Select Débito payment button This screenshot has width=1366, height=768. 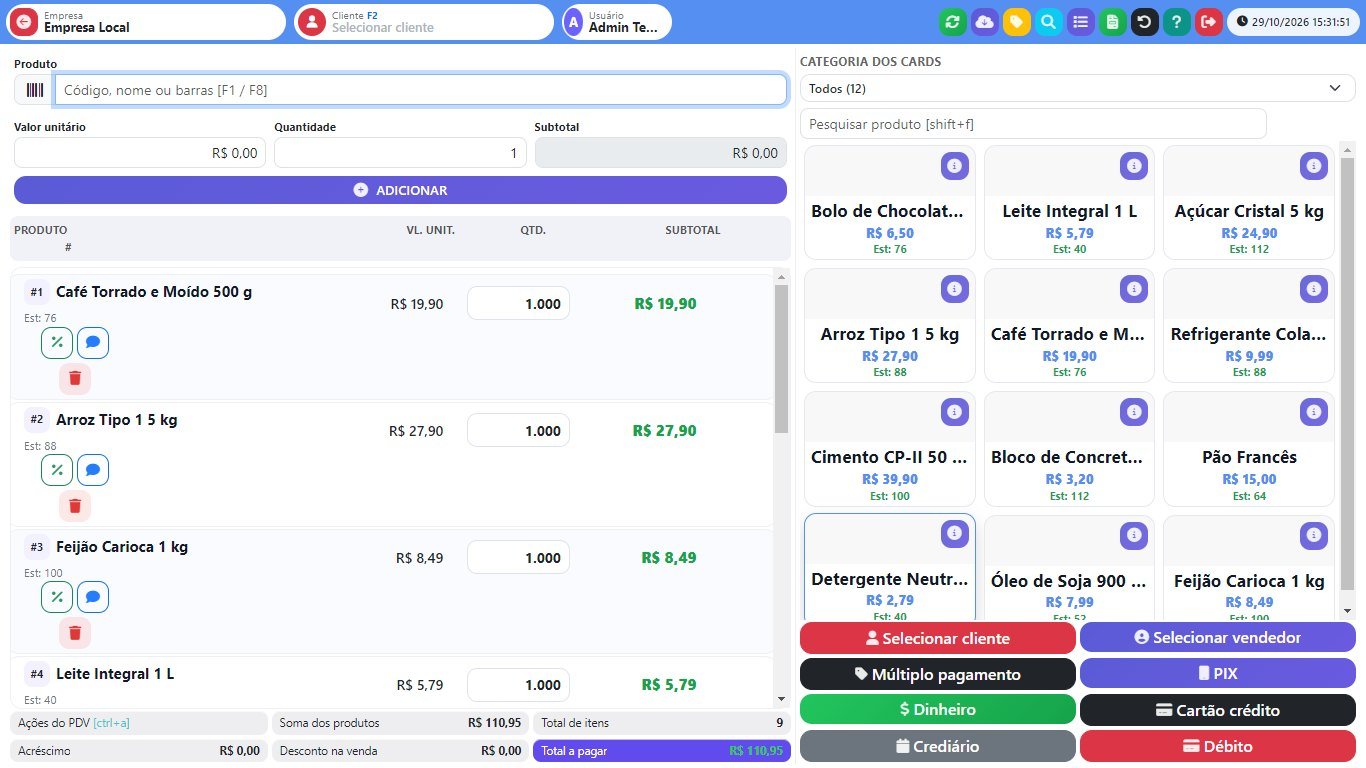click(x=1218, y=746)
